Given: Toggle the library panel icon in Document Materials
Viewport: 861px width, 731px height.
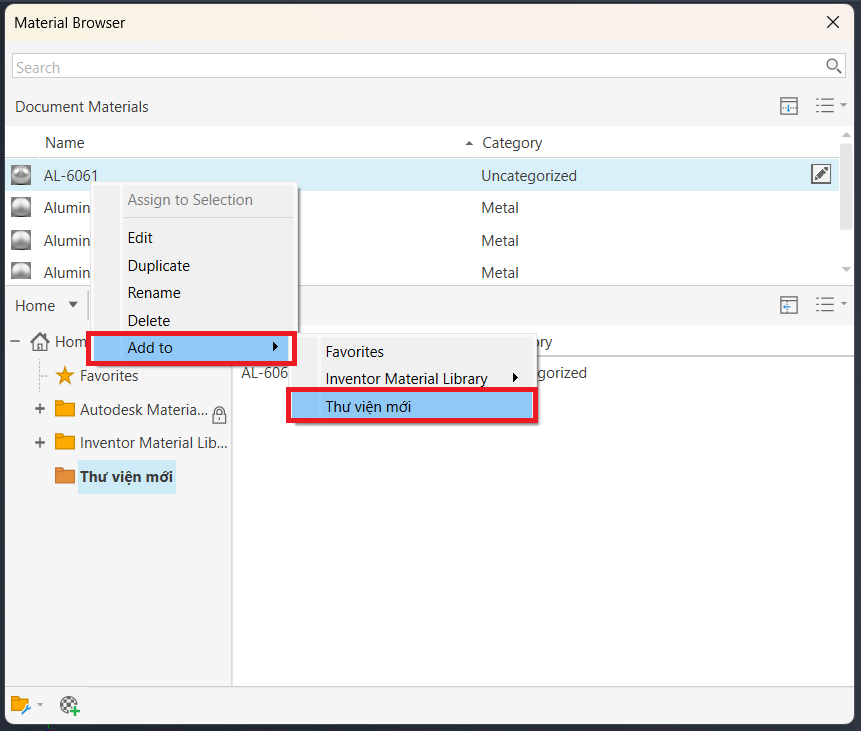Looking at the screenshot, I should [789, 105].
